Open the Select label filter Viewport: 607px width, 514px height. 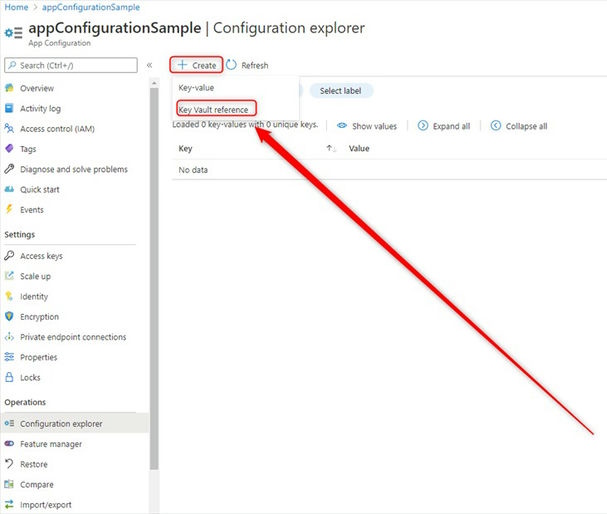pyautogui.click(x=341, y=91)
